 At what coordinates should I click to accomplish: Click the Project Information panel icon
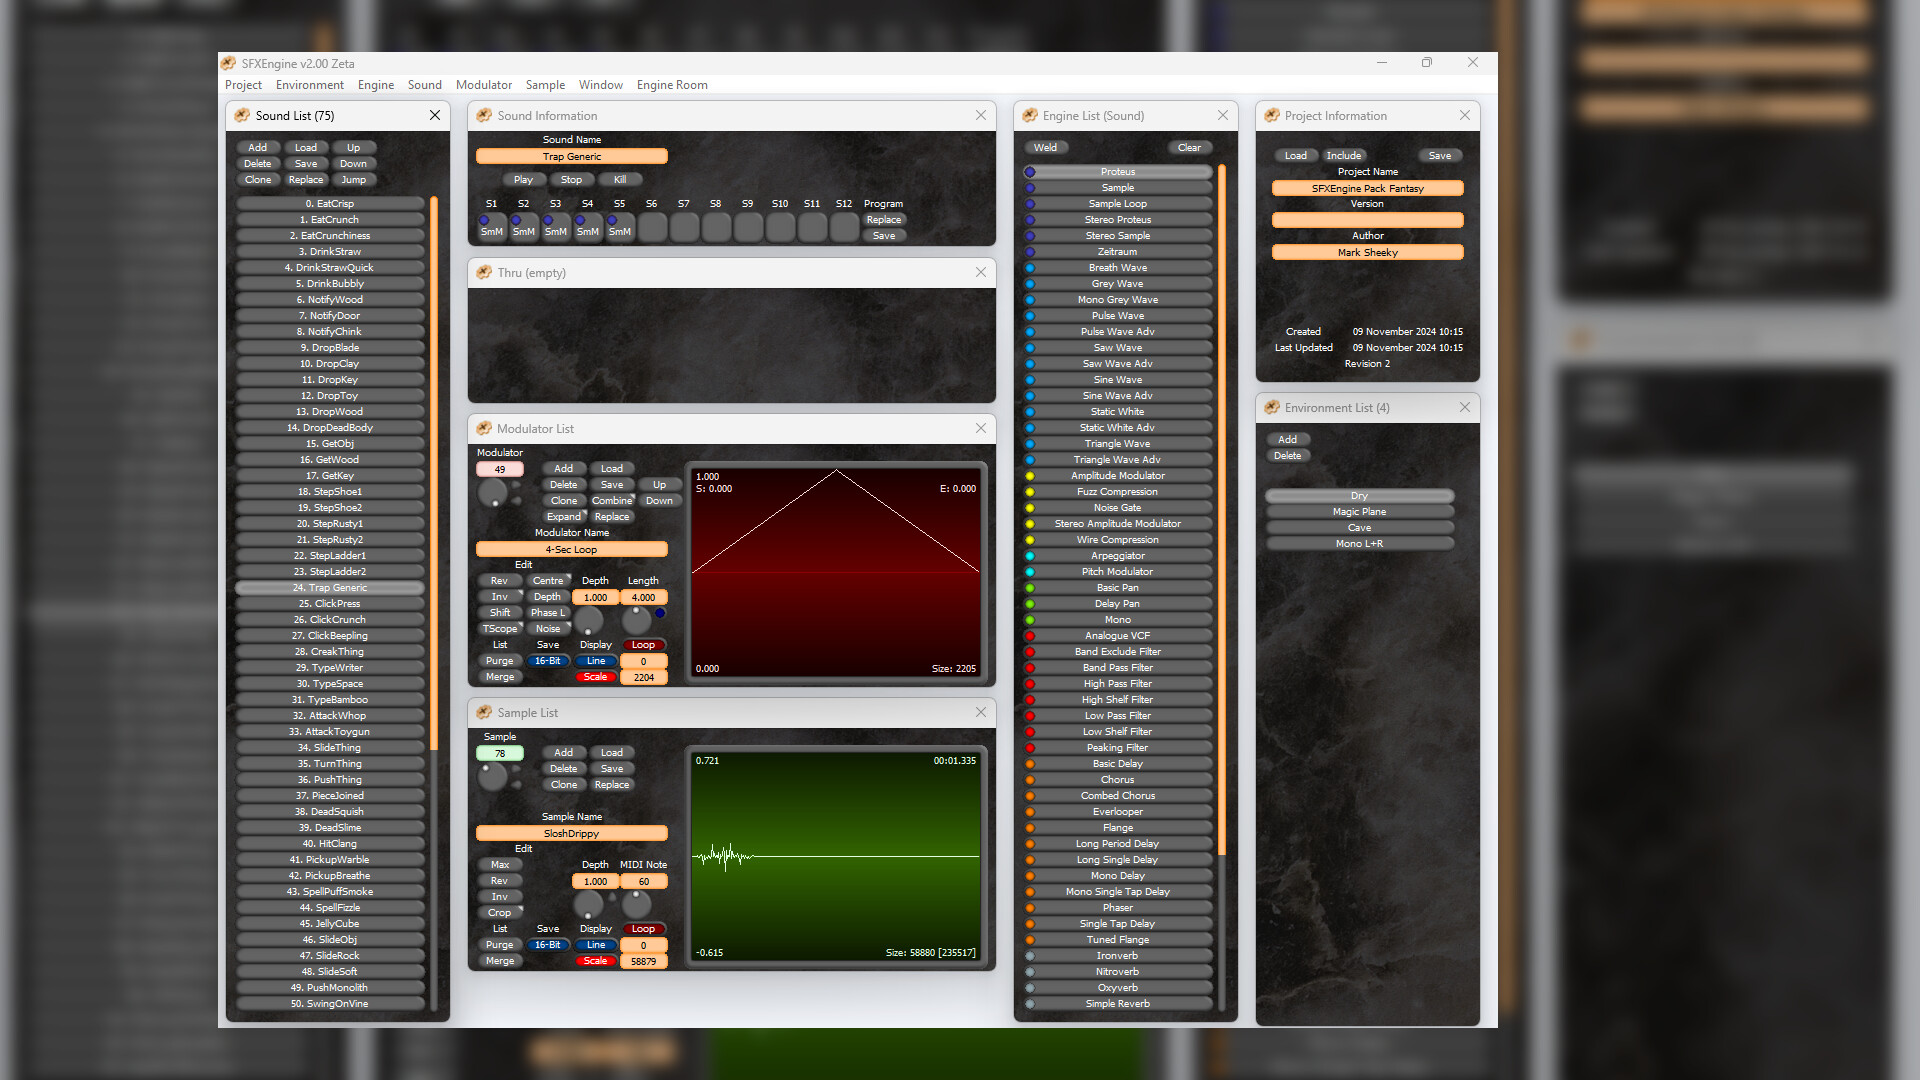click(x=1272, y=115)
